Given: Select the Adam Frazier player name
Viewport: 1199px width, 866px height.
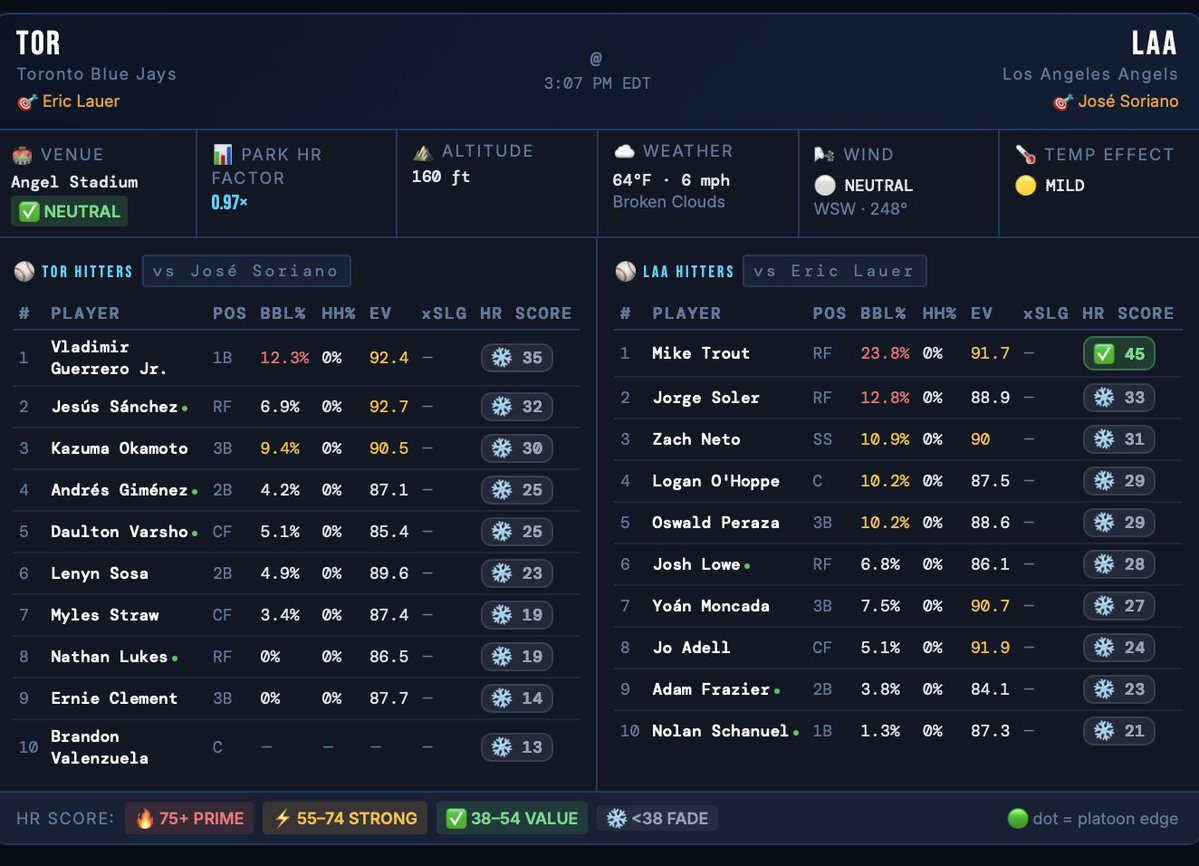Looking at the screenshot, I should coord(710,689).
